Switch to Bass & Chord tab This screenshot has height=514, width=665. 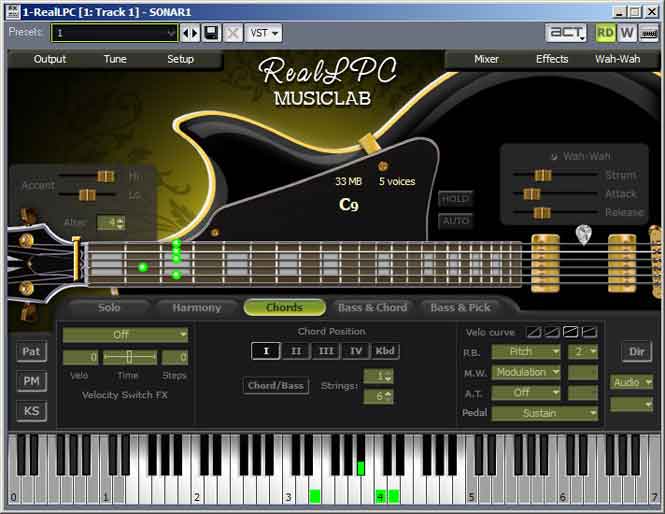tap(372, 307)
